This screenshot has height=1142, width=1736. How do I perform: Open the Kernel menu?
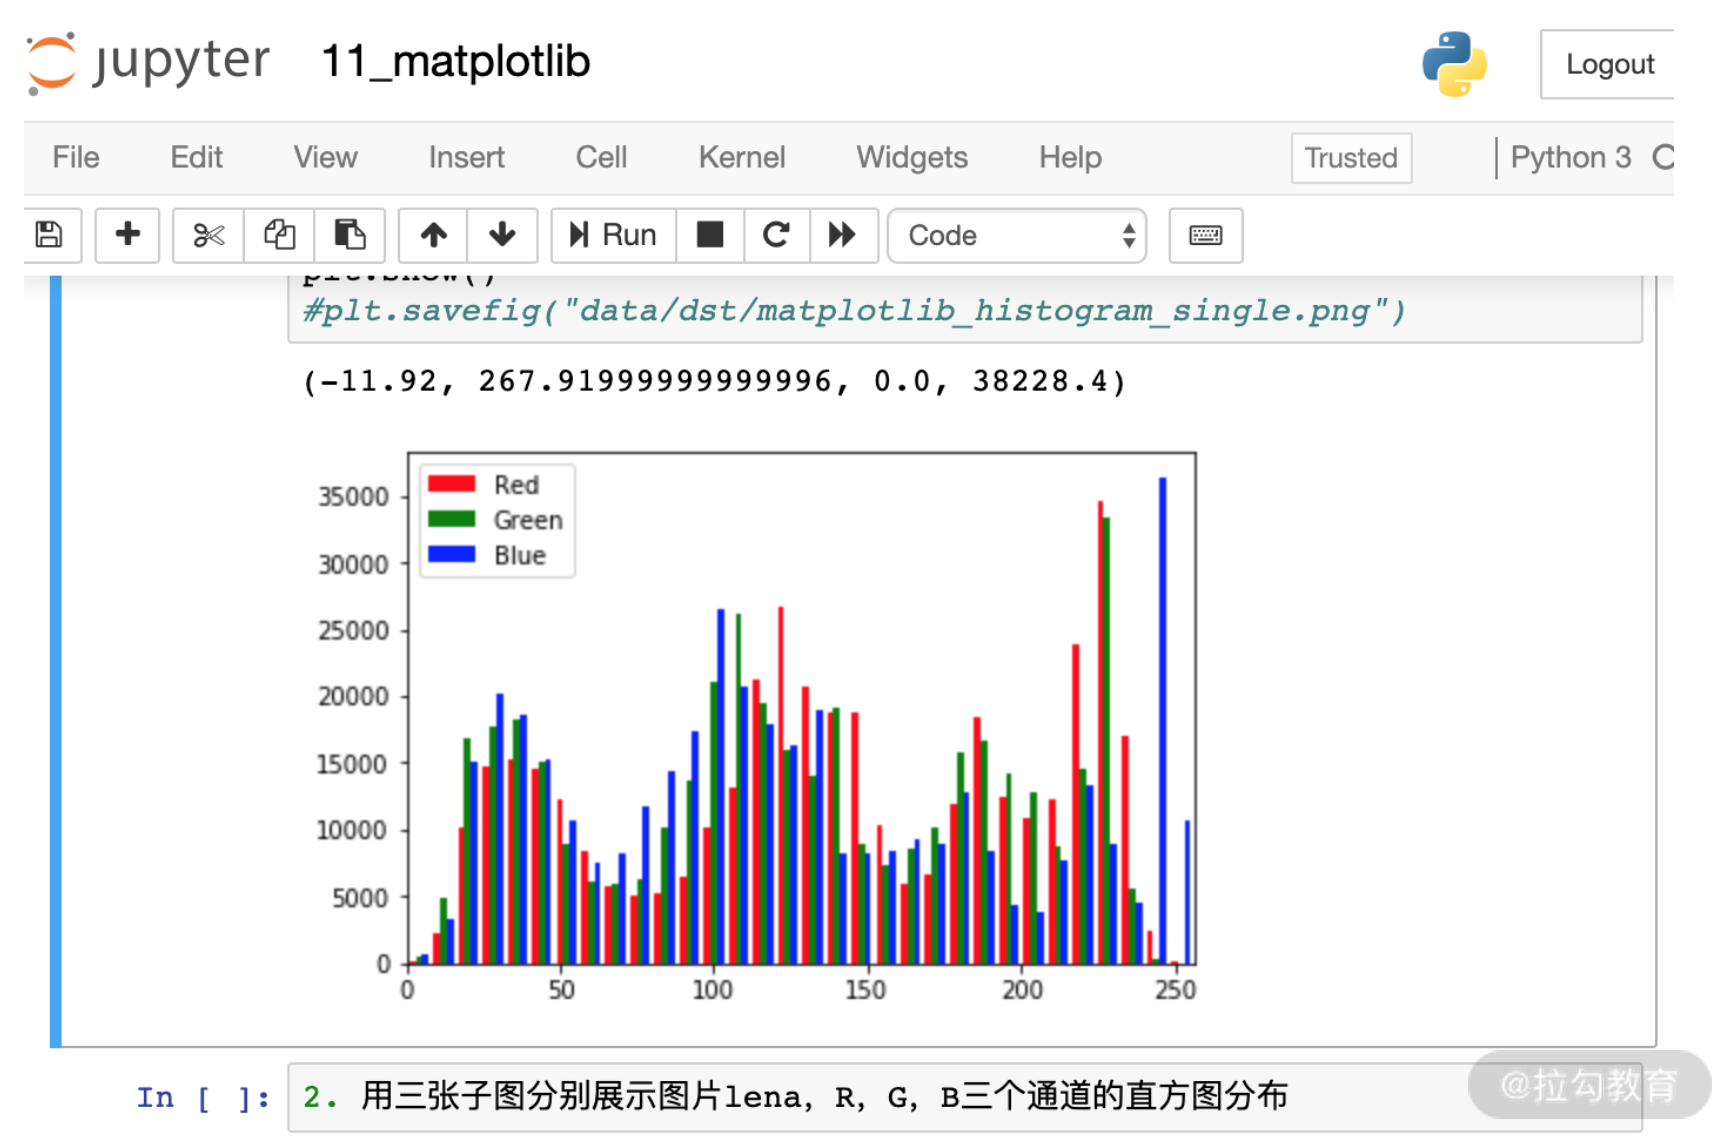[x=742, y=157]
